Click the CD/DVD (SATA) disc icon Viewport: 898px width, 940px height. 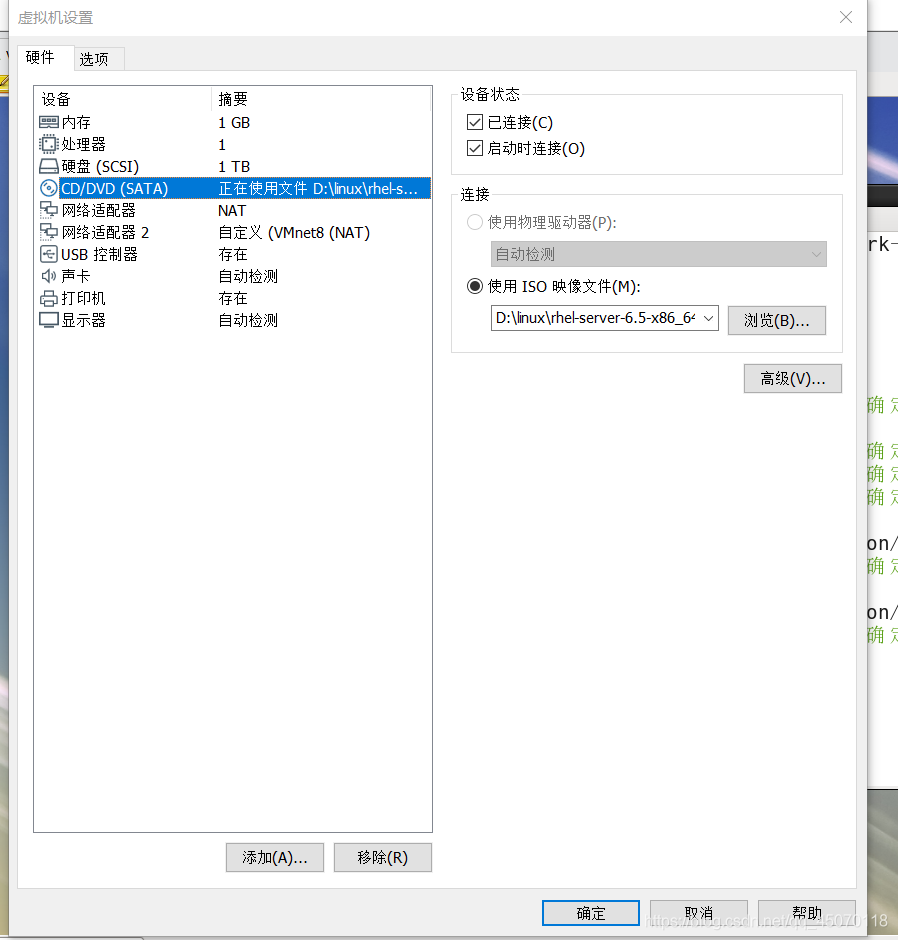(49, 188)
